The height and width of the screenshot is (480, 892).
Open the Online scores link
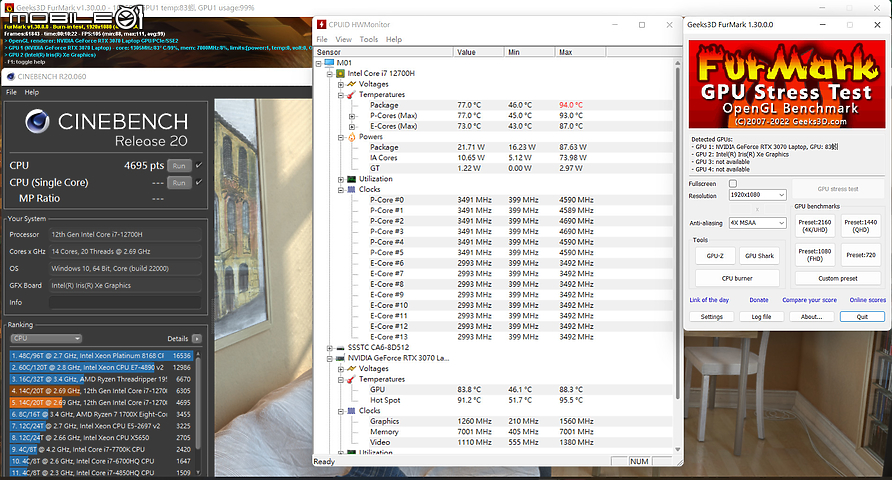868,300
